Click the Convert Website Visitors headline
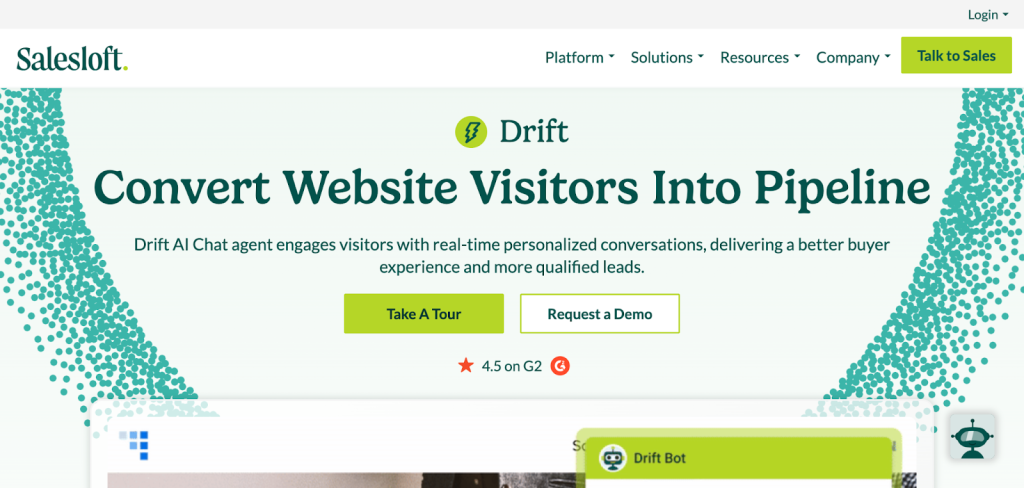This screenshot has width=1024, height=488. (x=512, y=187)
